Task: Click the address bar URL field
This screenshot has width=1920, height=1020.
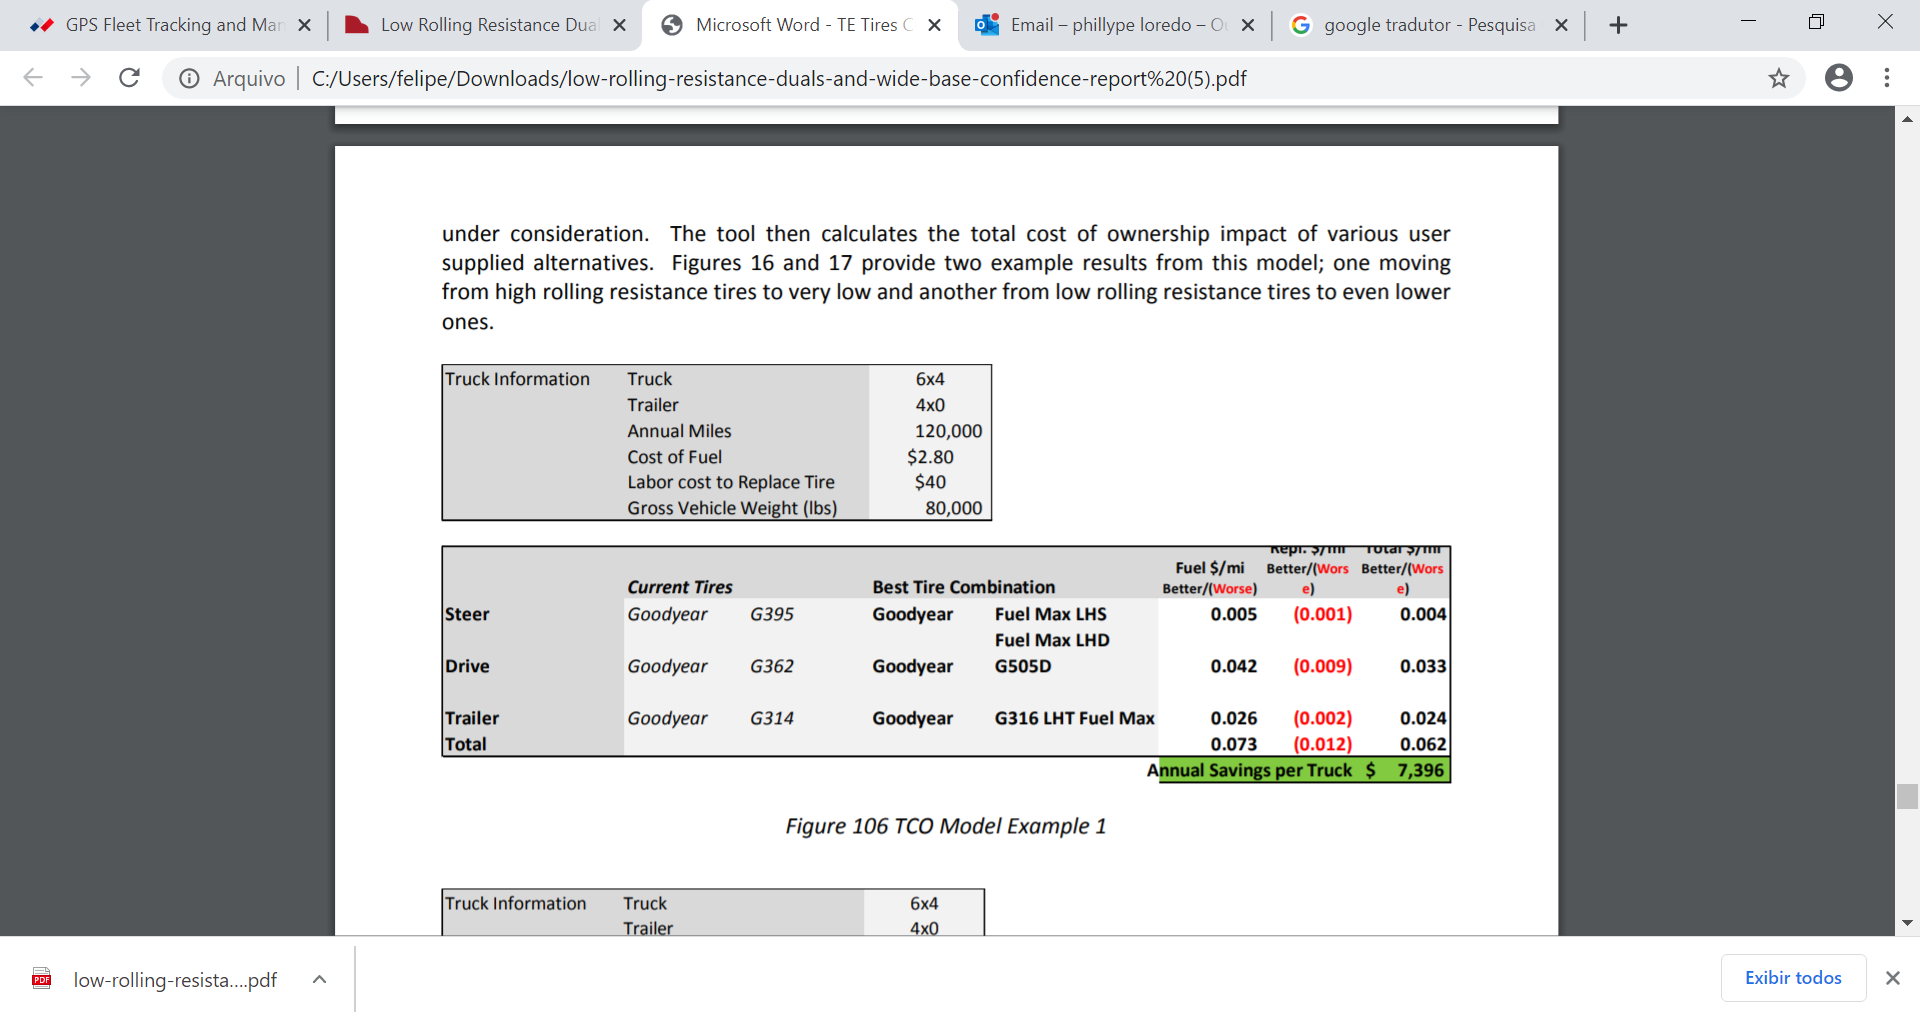Action: (x=780, y=78)
